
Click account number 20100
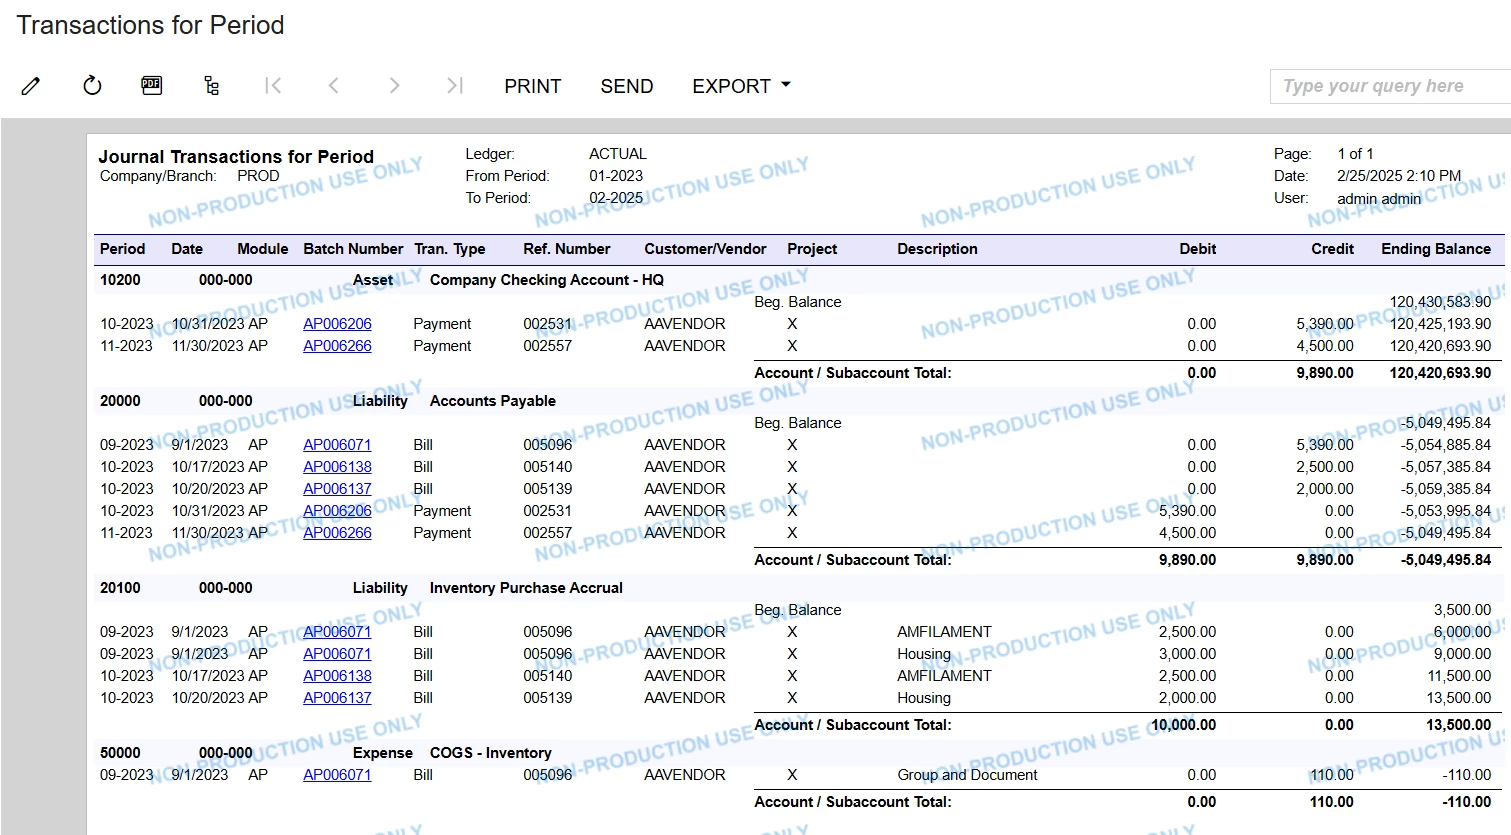tap(120, 588)
